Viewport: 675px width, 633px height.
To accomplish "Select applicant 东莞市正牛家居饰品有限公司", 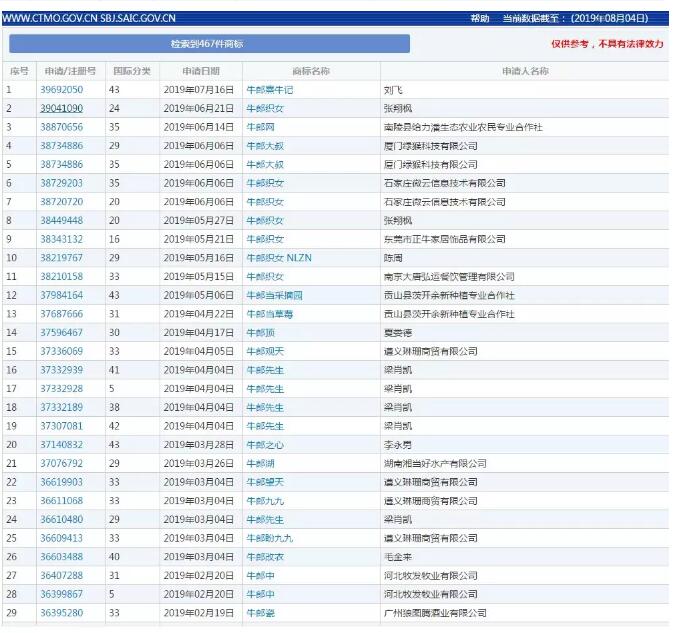I will (x=445, y=239).
